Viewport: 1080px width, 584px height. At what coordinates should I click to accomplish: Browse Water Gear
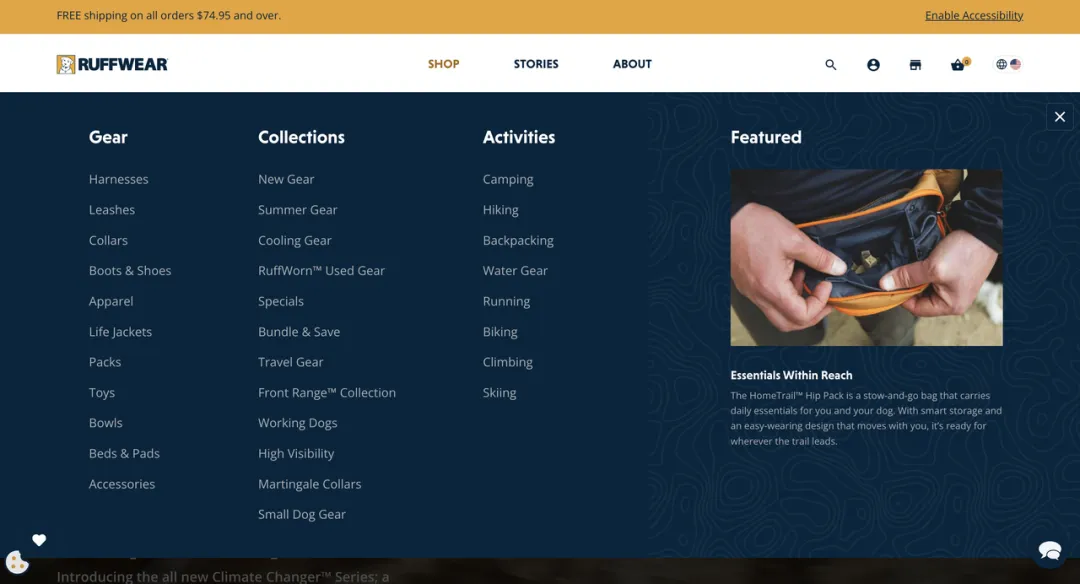(515, 271)
